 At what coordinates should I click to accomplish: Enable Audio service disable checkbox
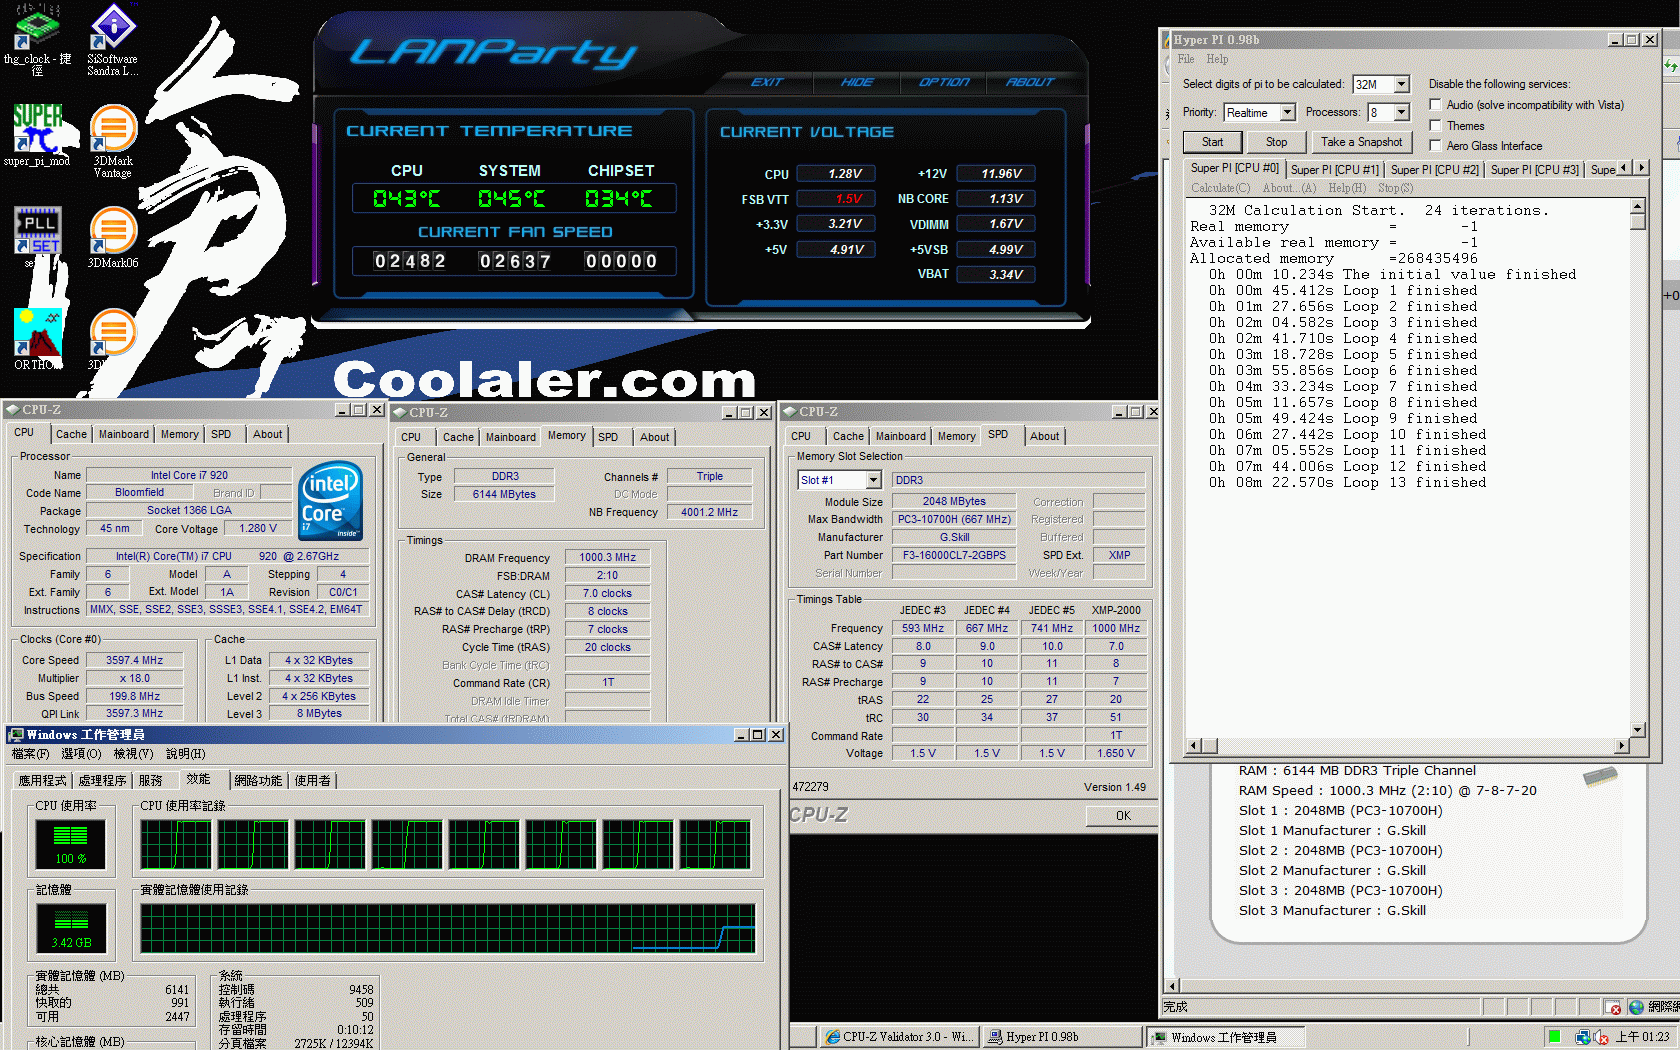click(1435, 104)
